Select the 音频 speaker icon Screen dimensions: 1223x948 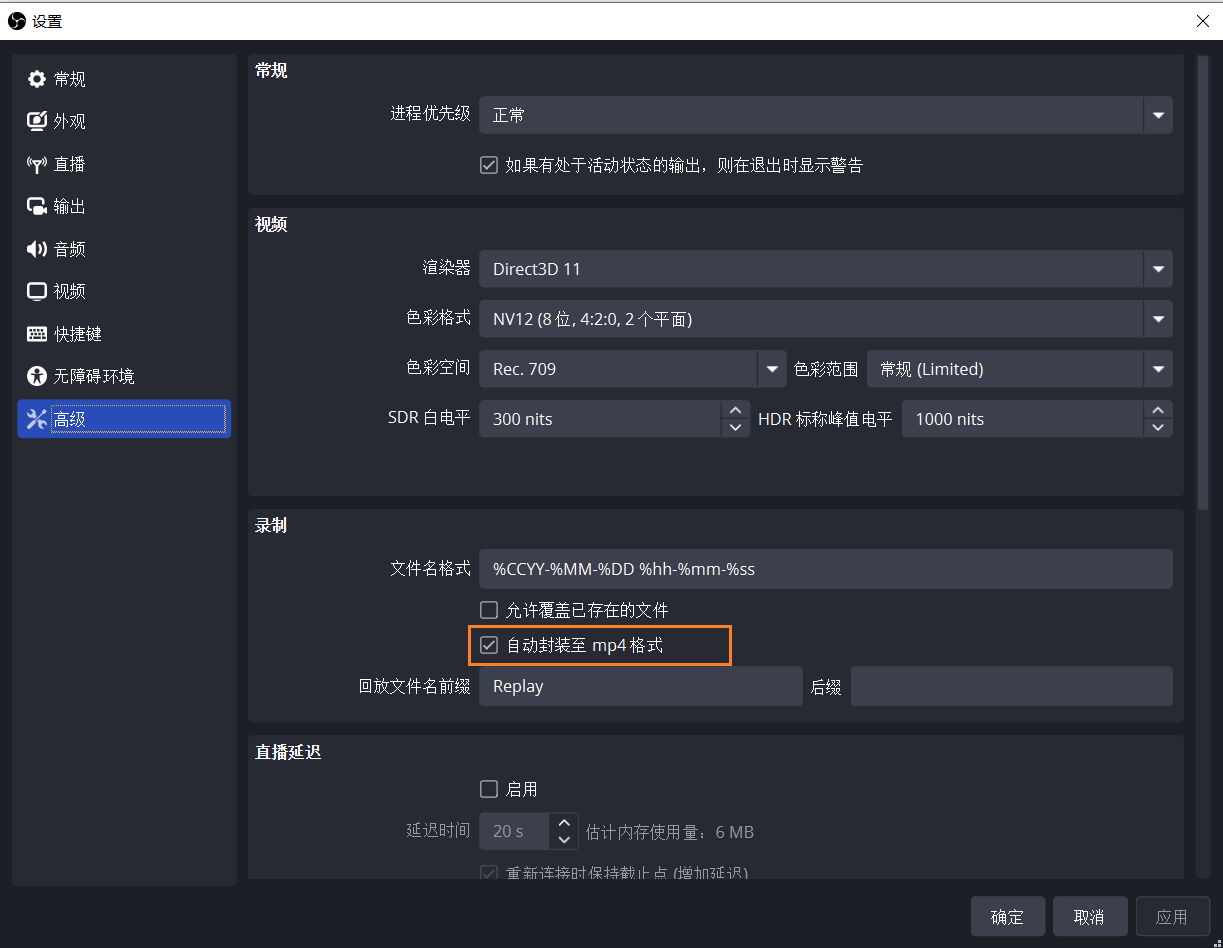click(x=37, y=249)
